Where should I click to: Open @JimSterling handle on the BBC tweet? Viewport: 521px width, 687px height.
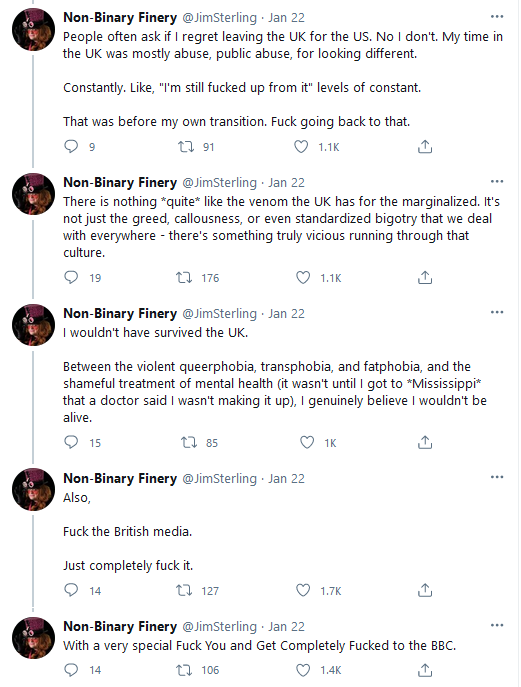tap(219, 627)
